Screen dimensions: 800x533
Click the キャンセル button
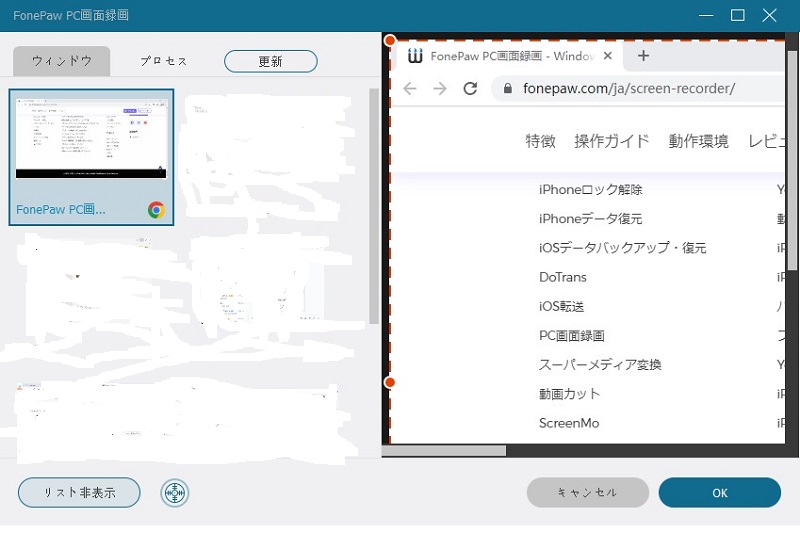(x=587, y=492)
